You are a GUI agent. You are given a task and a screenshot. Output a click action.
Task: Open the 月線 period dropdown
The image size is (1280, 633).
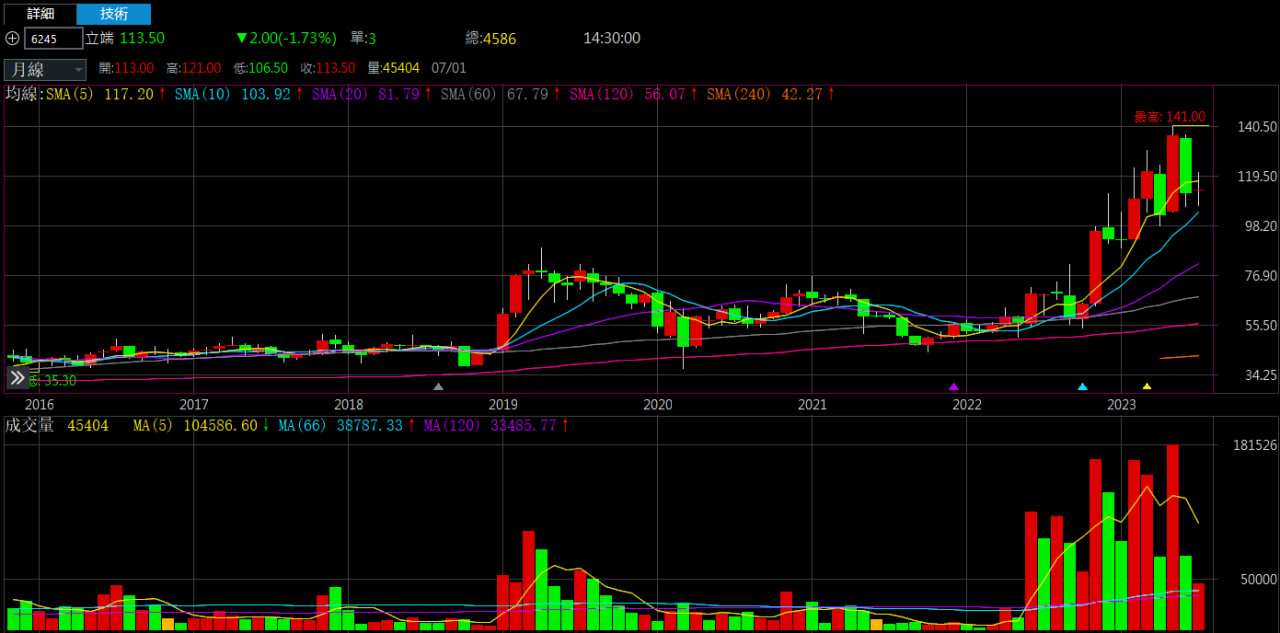(x=45, y=69)
